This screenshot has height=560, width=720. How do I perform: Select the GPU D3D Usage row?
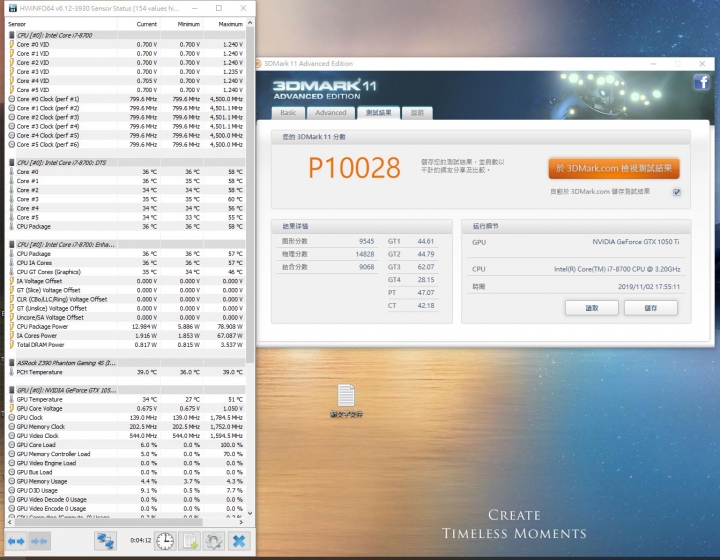click(x=126, y=490)
